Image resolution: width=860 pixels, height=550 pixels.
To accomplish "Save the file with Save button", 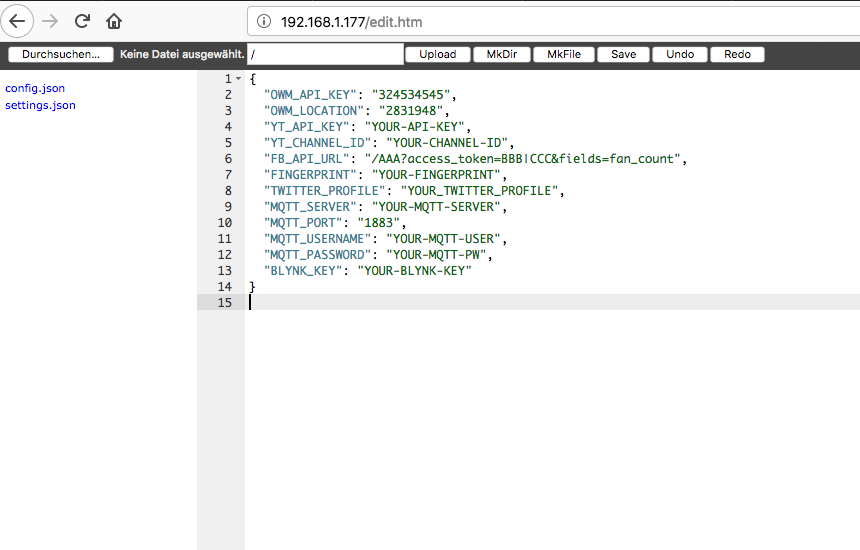I will (x=623, y=55).
